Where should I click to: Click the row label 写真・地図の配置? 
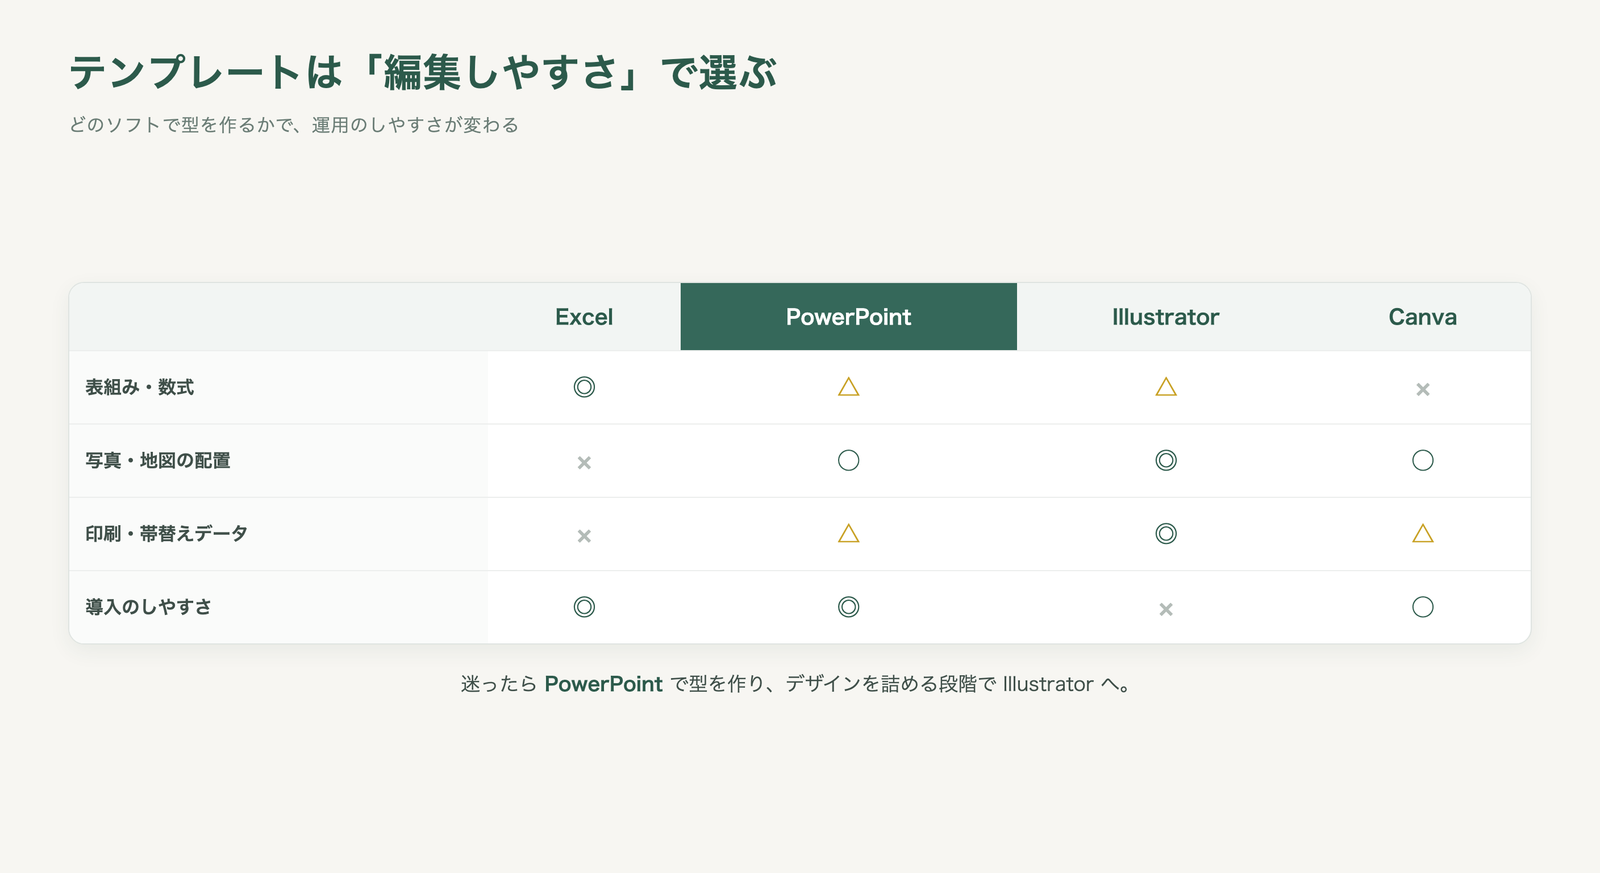pos(158,461)
